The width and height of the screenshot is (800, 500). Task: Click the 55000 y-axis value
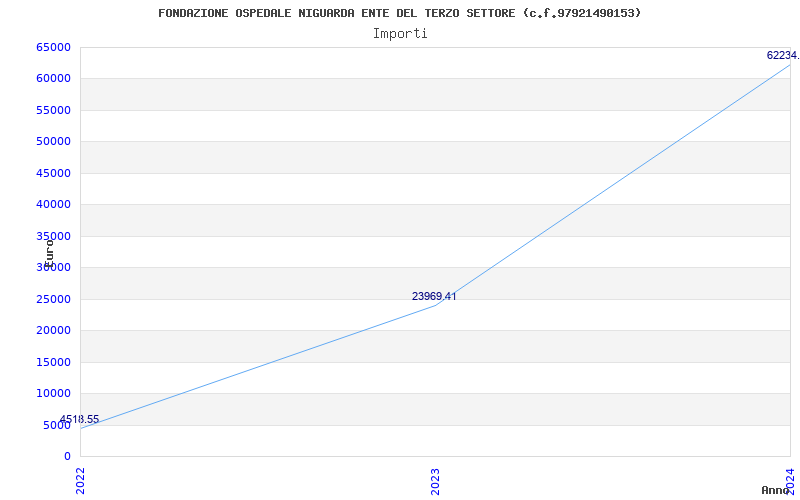53,110
